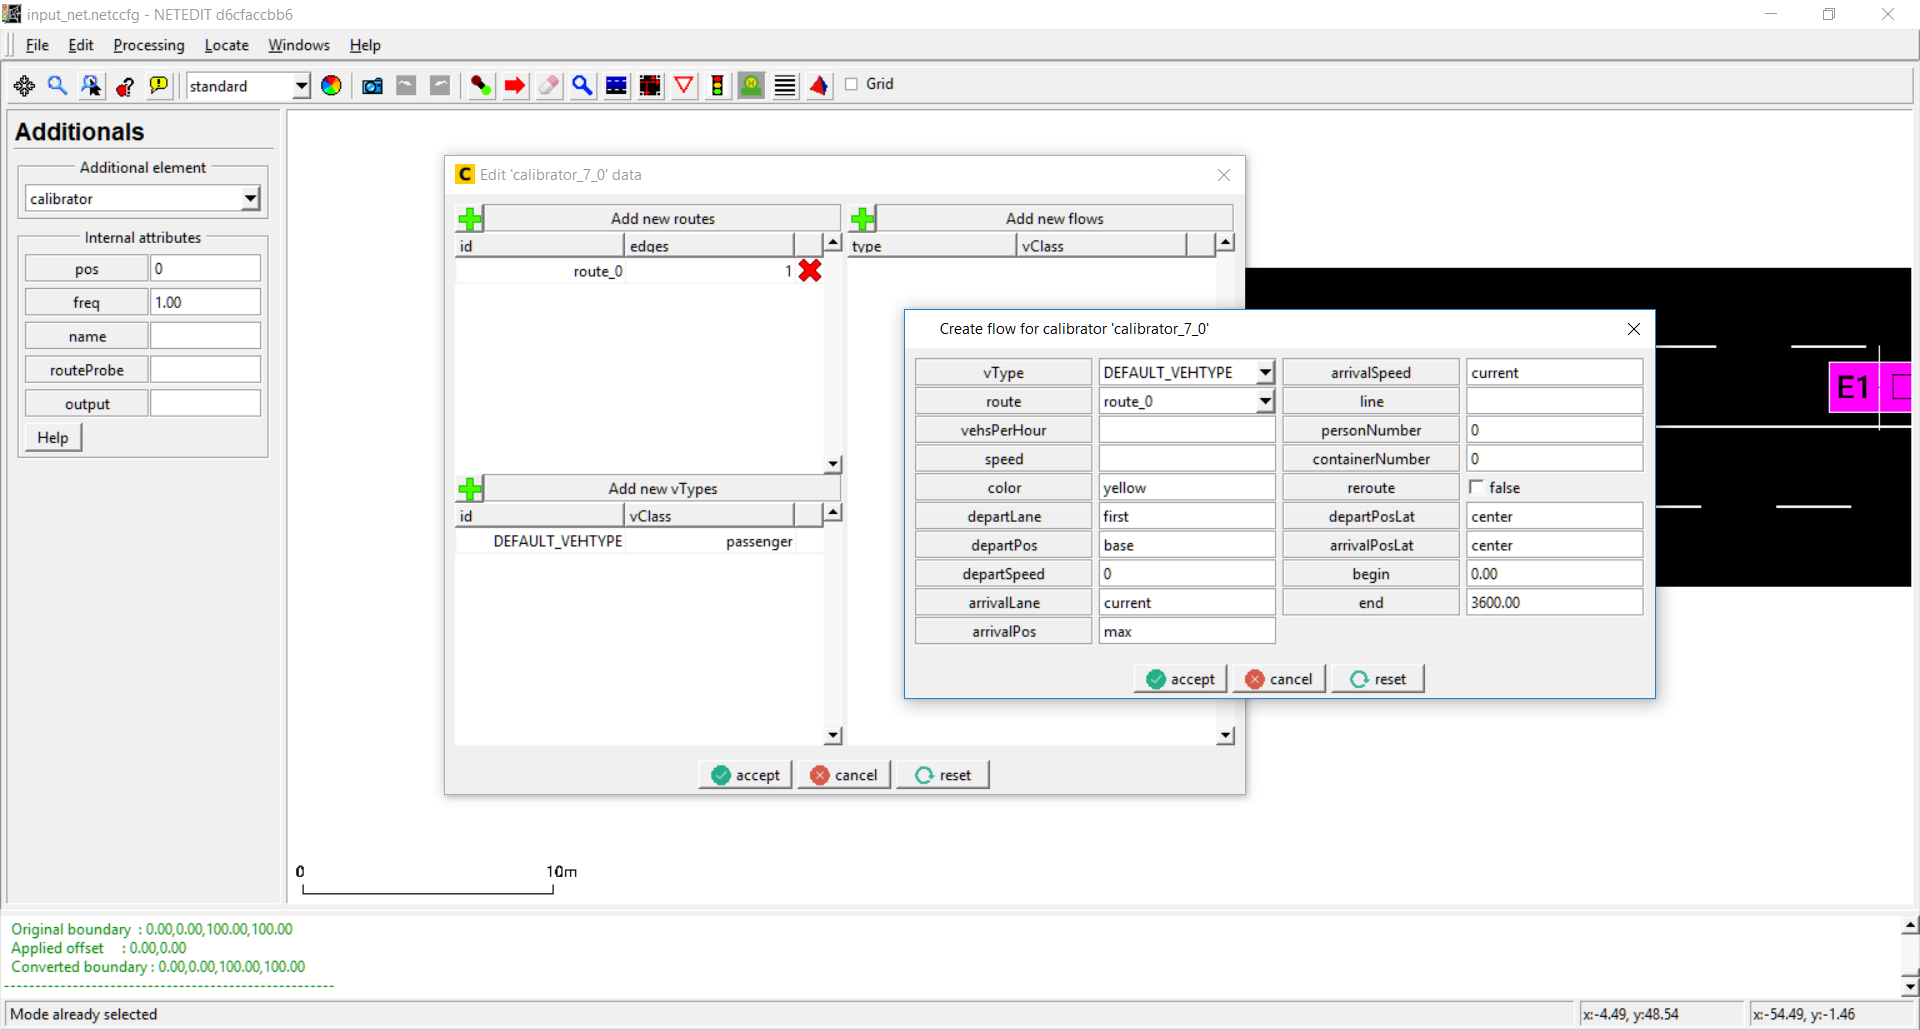Screen dimensions: 1920x1030
Task: Enable the Grid checkbox
Action: [852, 84]
